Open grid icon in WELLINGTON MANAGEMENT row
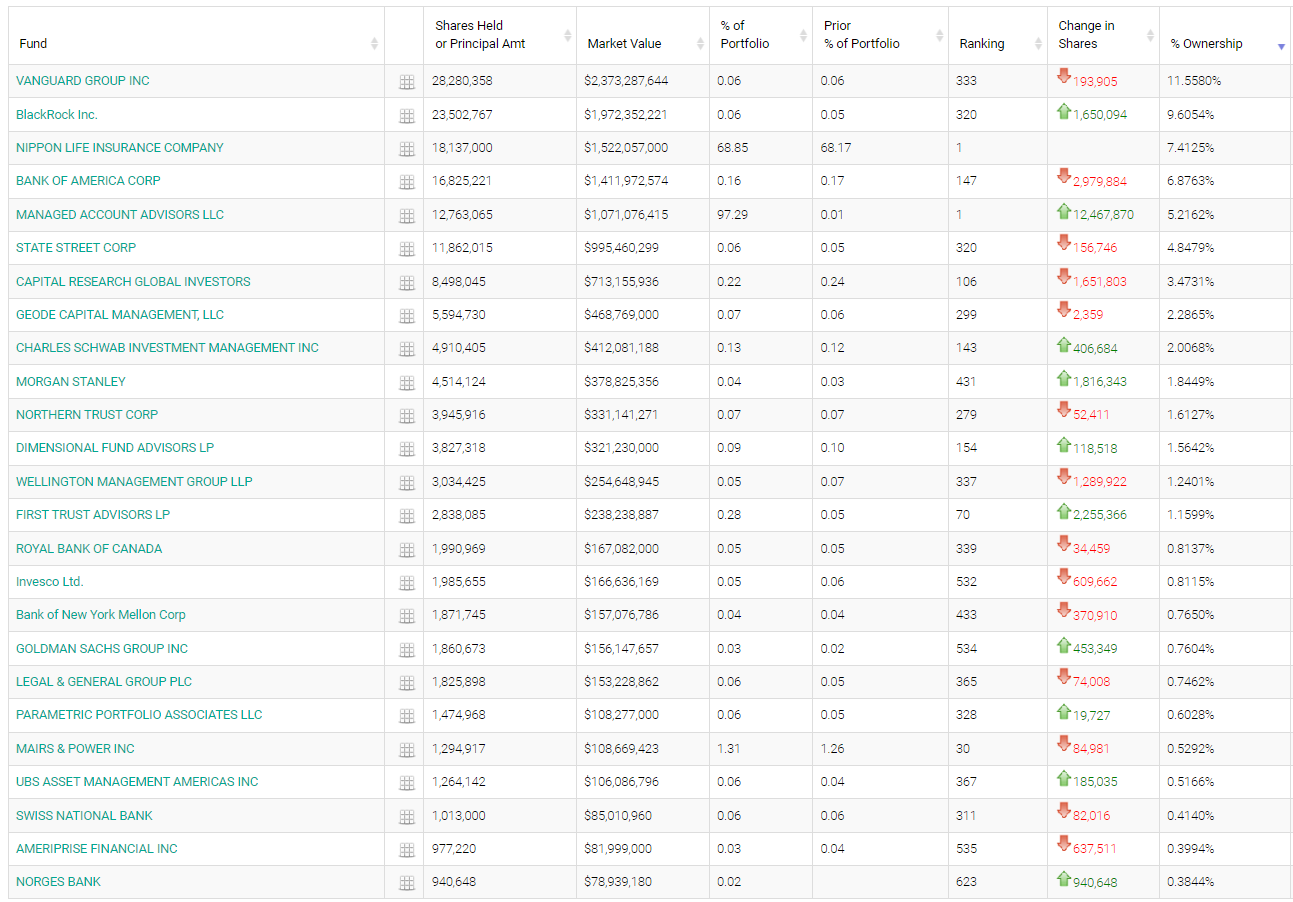 pos(406,484)
